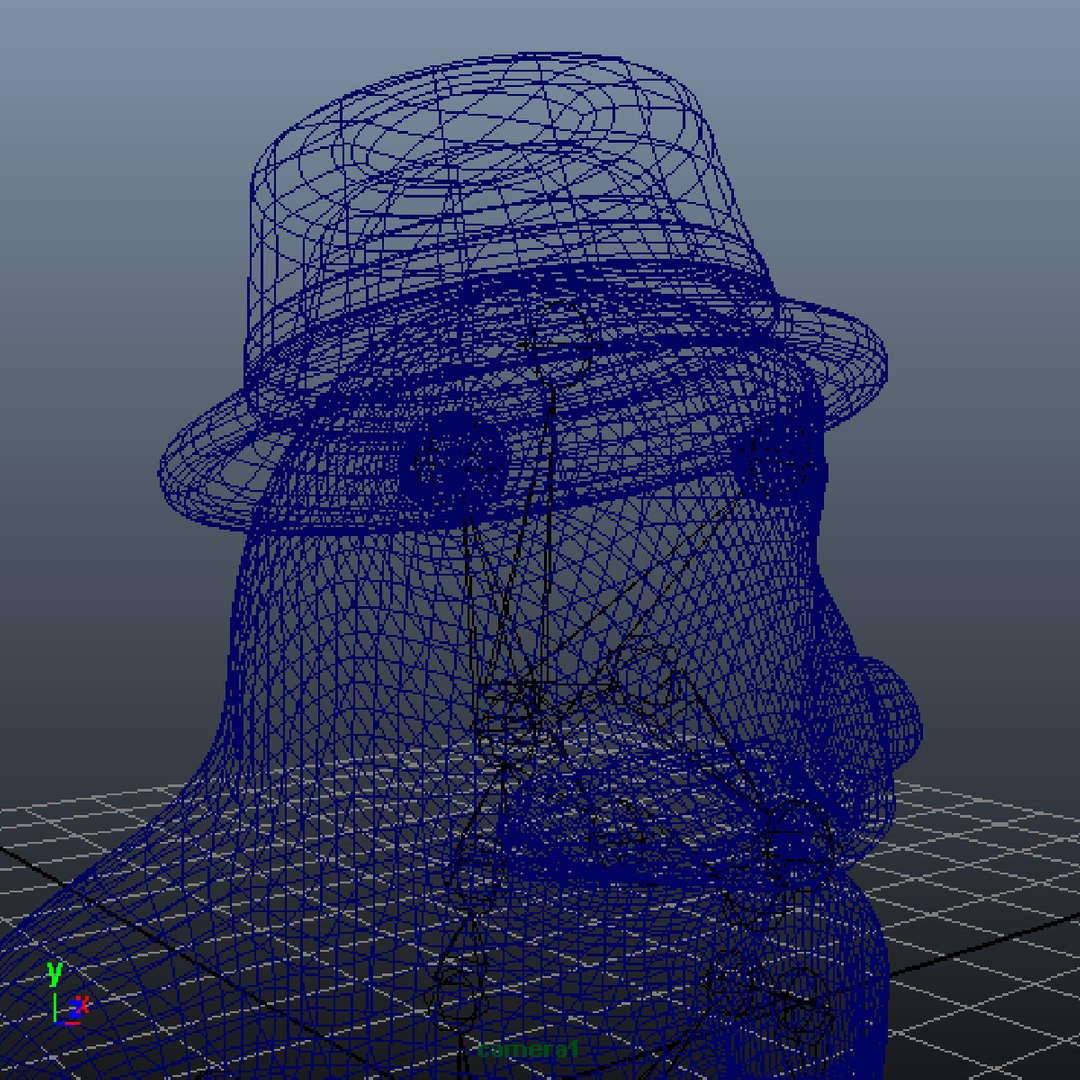Click the camera1 label in viewport

point(528,1050)
